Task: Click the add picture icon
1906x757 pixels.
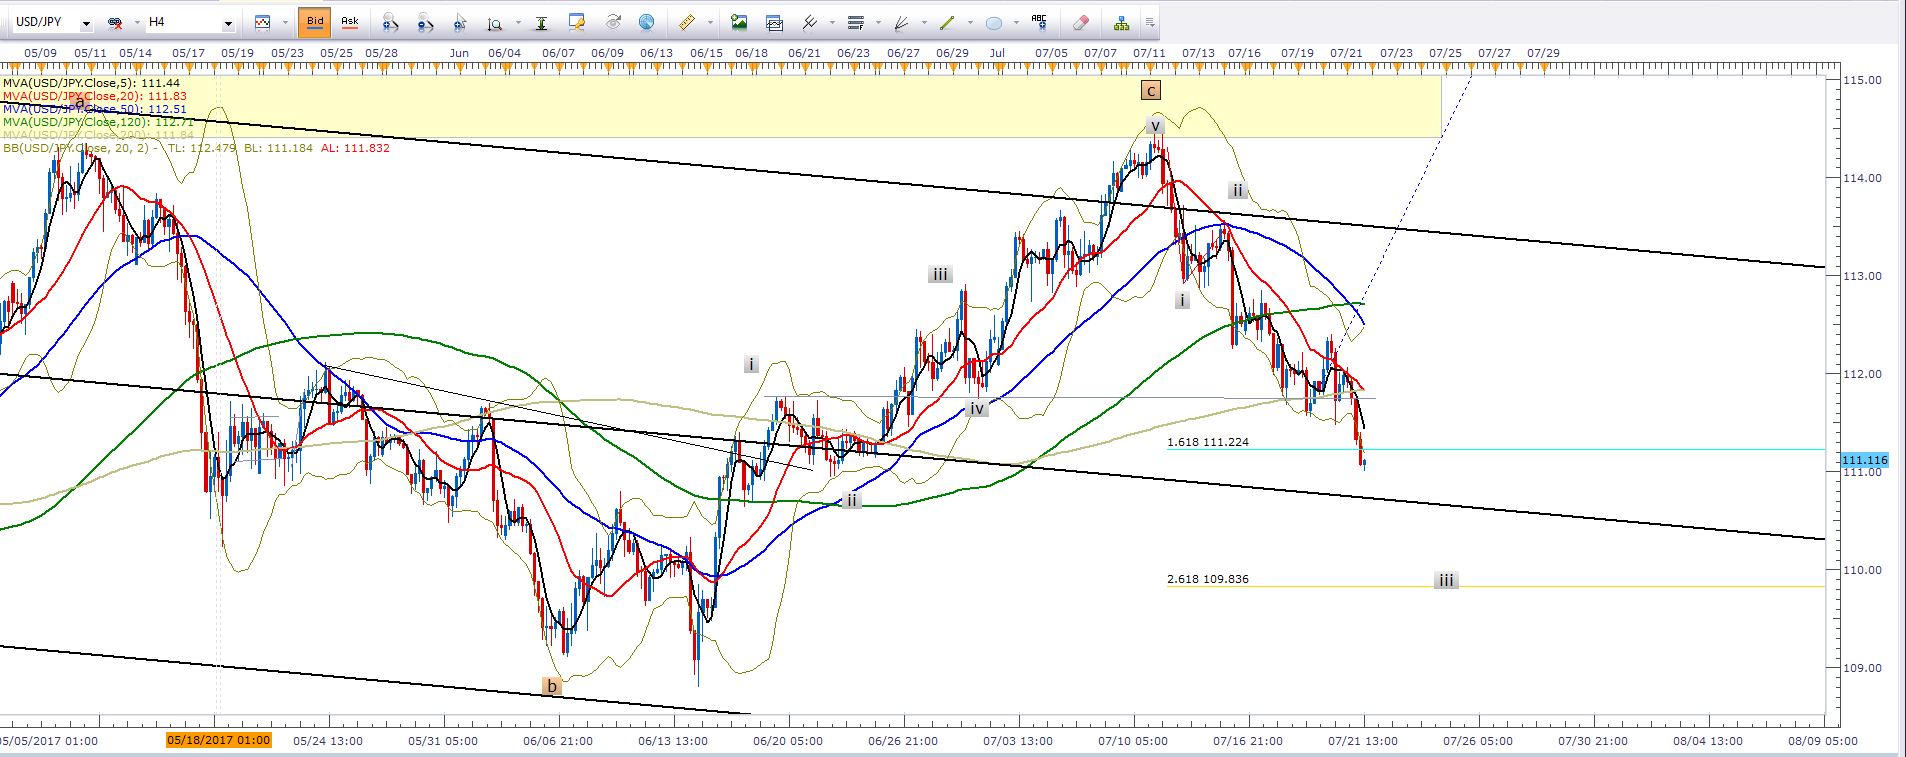Action: tap(739, 22)
